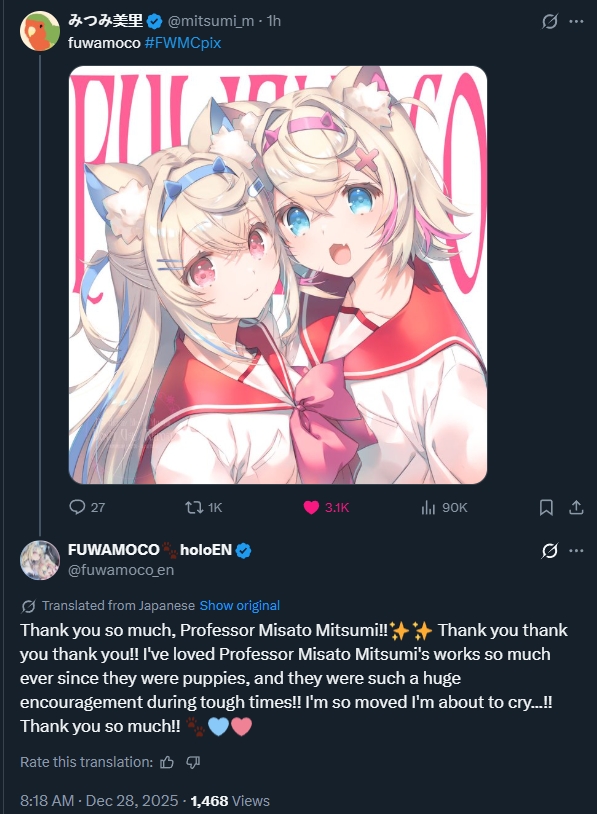Repost the fuwamoco artwork tweet
The height and width of the screenshot is (814, 597).
pyautogui.click(x=203, y=507)
